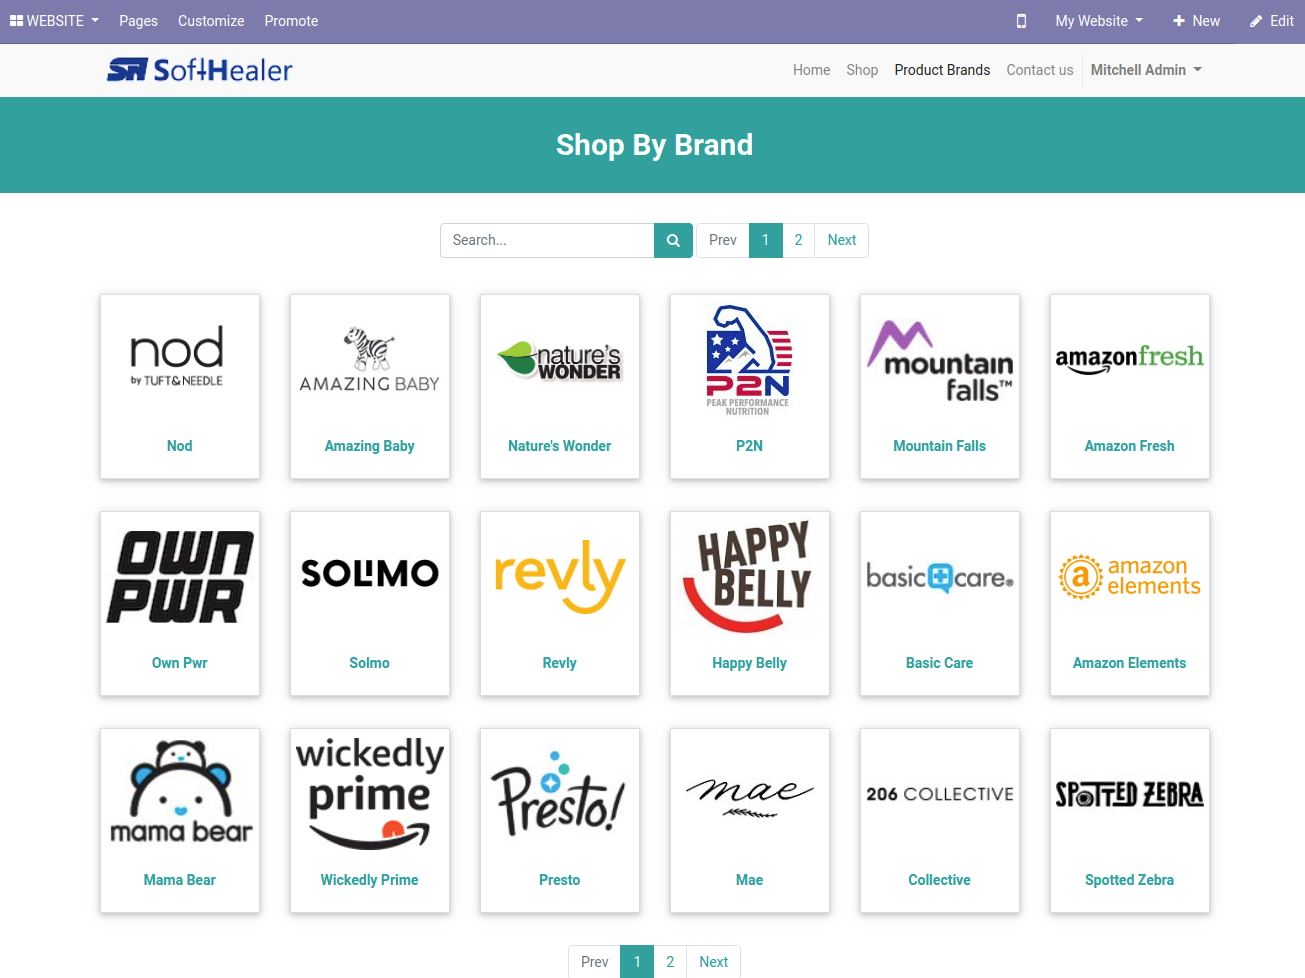This screenshot has width=1305, height=978.
Task: Click the SoftHealer logo
Action: 200,70
